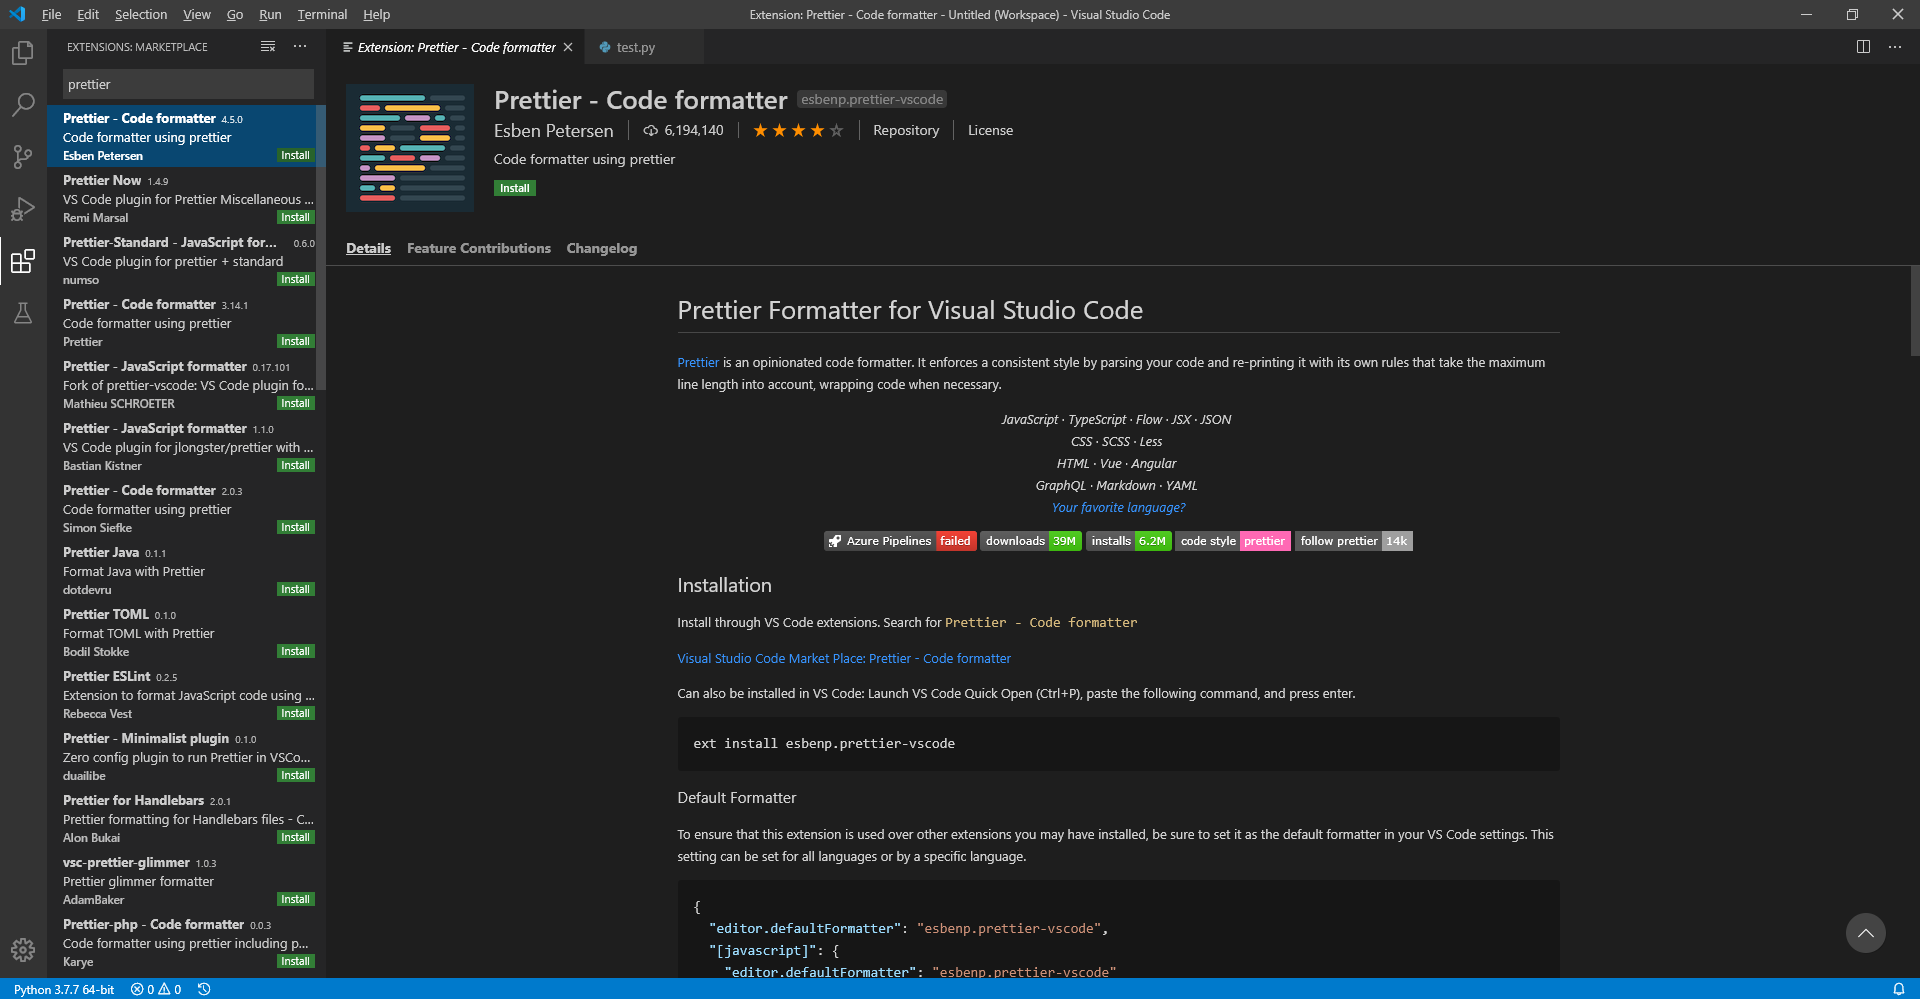
Task: Open Manage gear icon in activity bar
Action: click(22, 950)
